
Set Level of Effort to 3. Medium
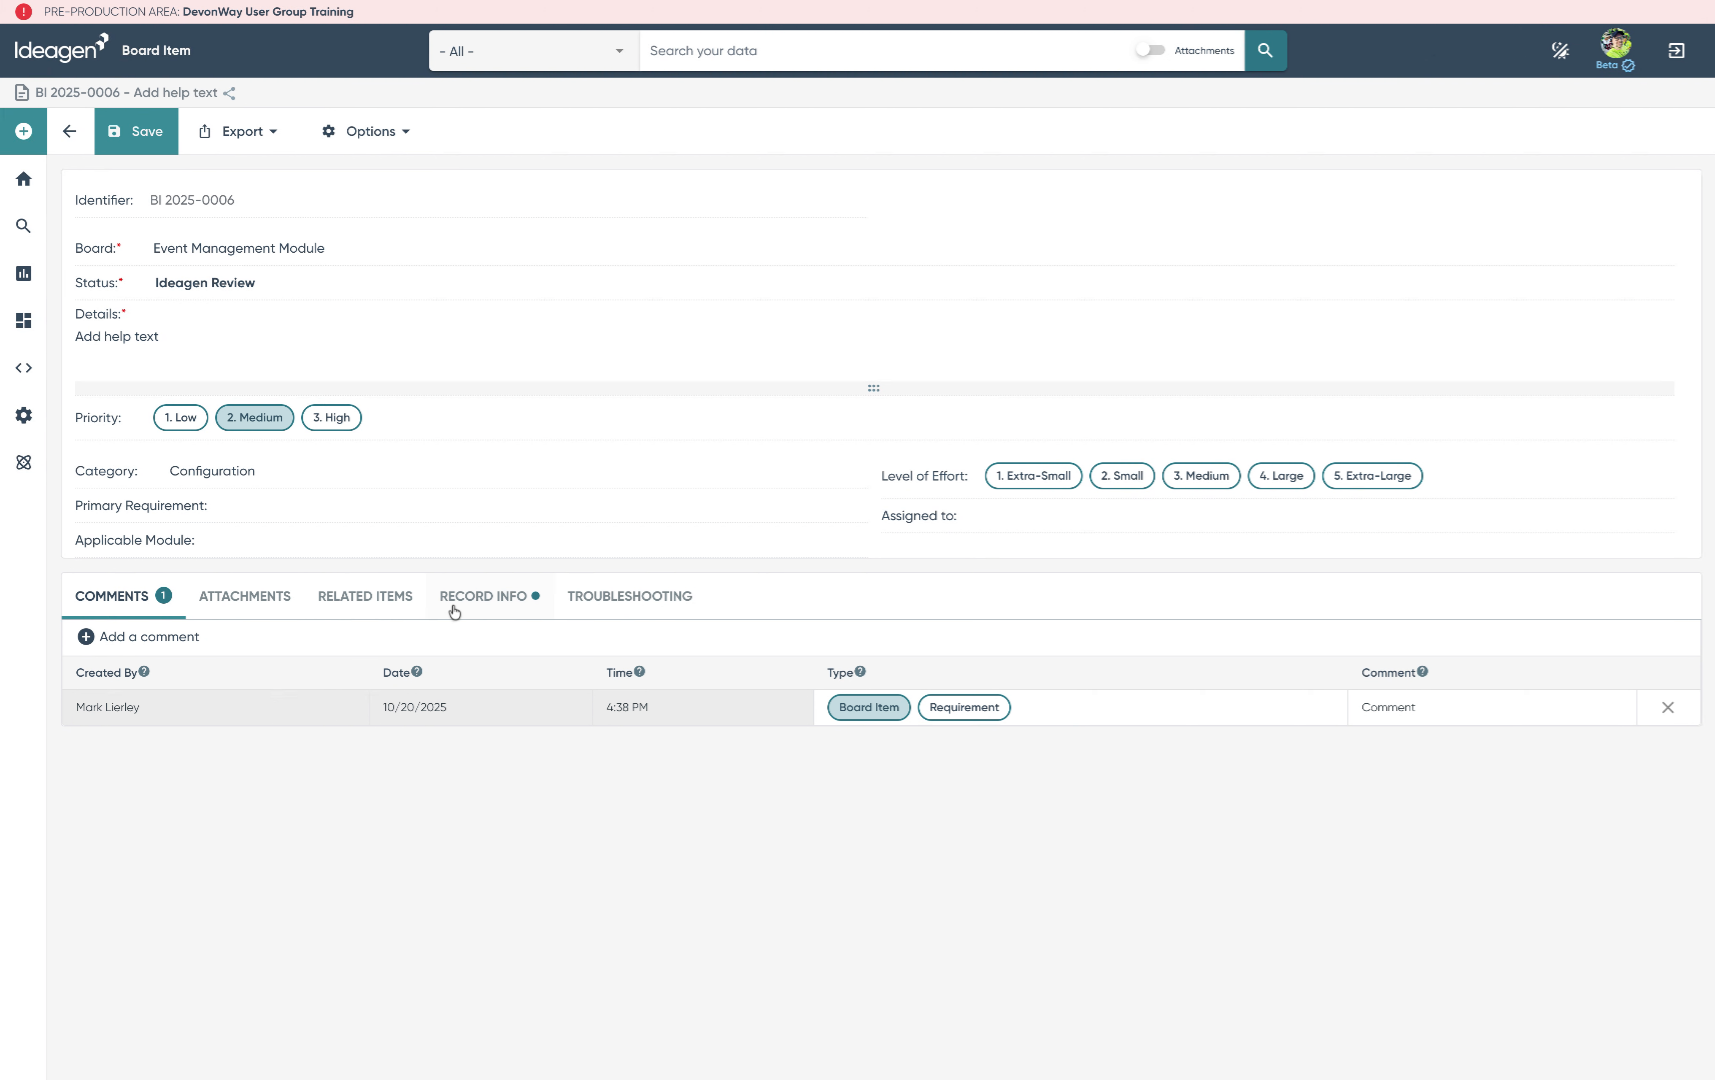[1201, 476]
